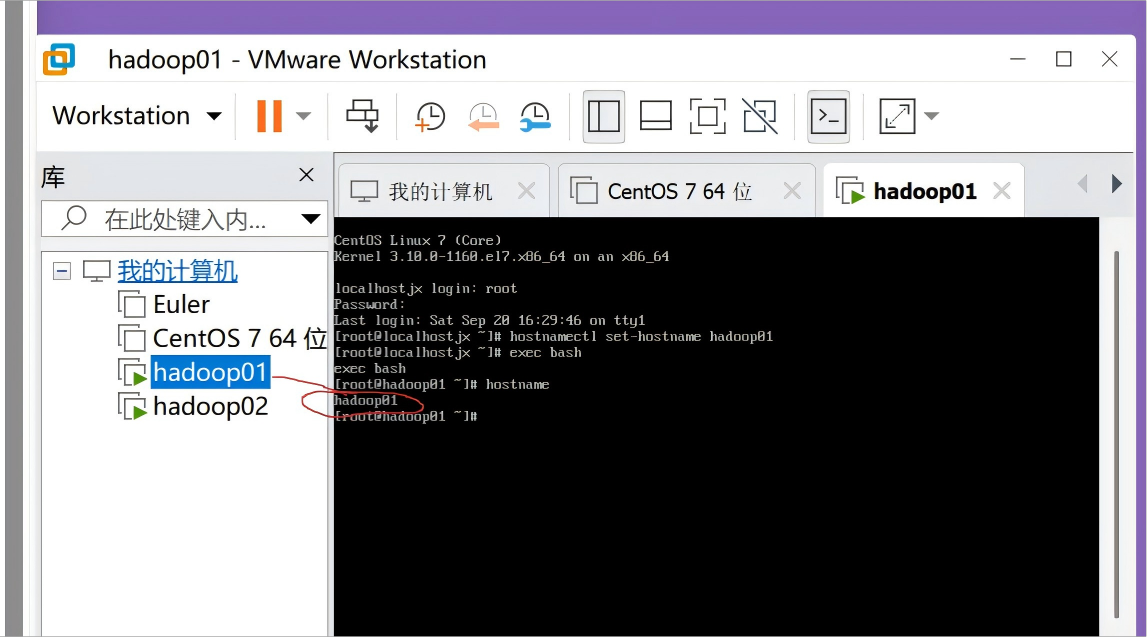
Task: Enter full screen mode icon
Action: pos(708,116)
